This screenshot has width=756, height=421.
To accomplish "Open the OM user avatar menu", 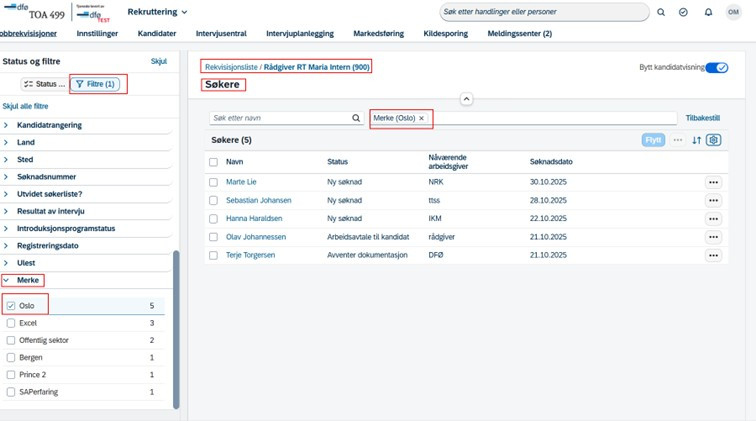I will (x=733, y=12).
